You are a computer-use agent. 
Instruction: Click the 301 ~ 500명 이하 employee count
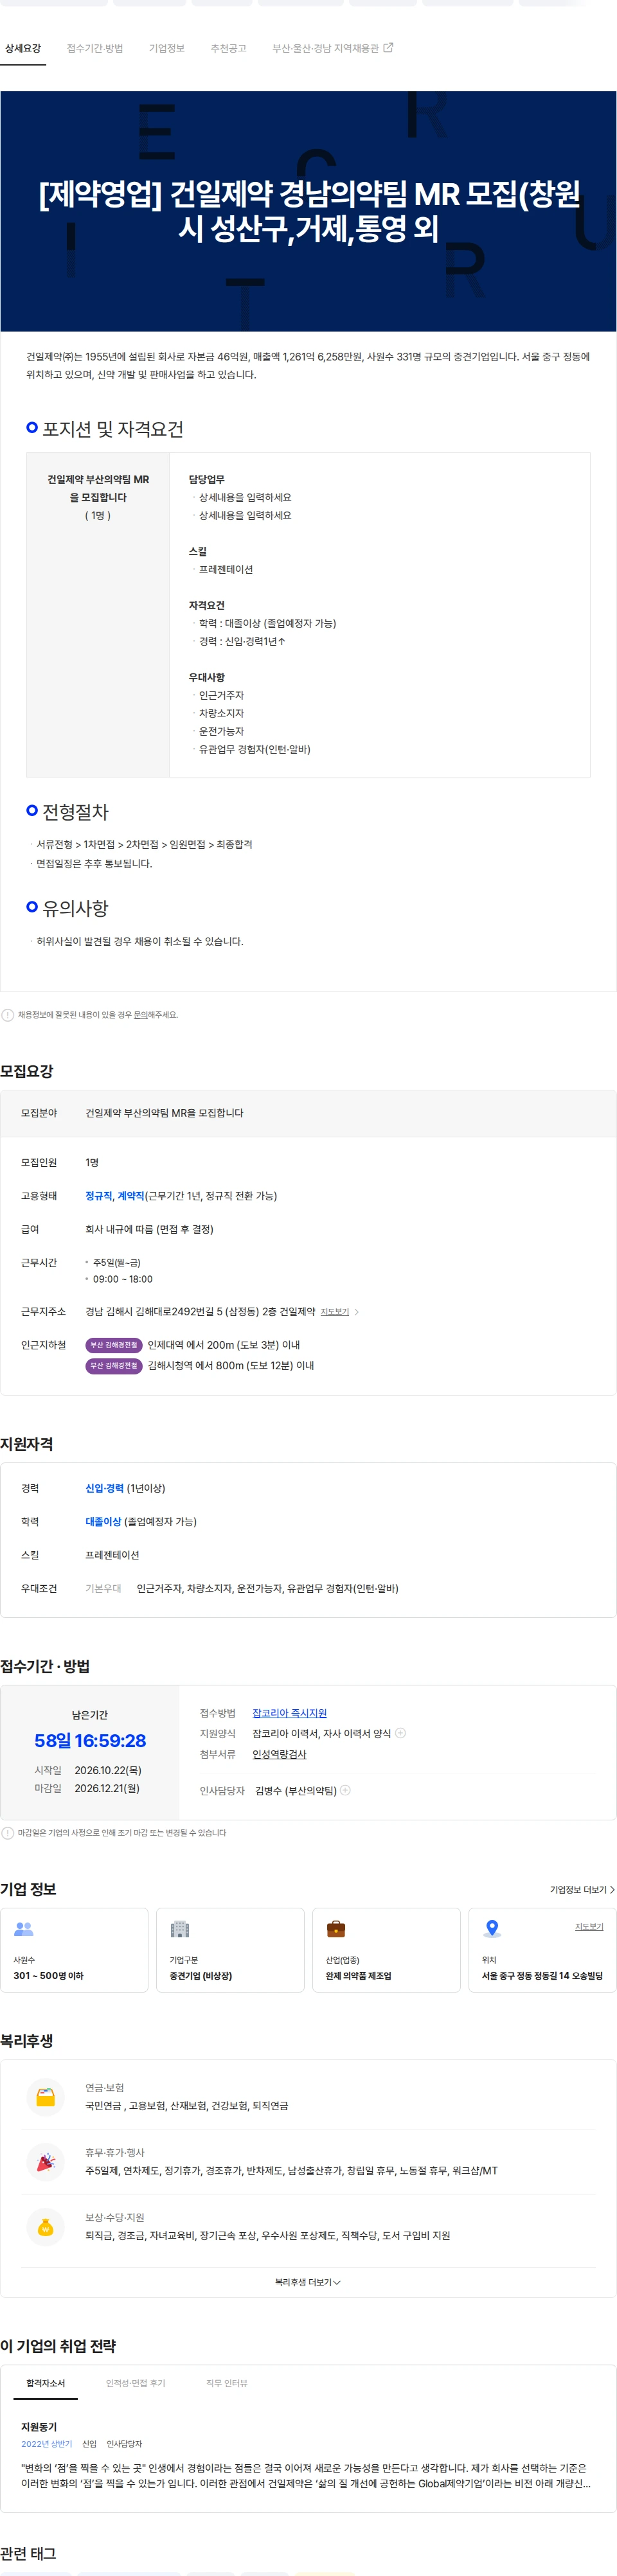tap(48, 1975)
